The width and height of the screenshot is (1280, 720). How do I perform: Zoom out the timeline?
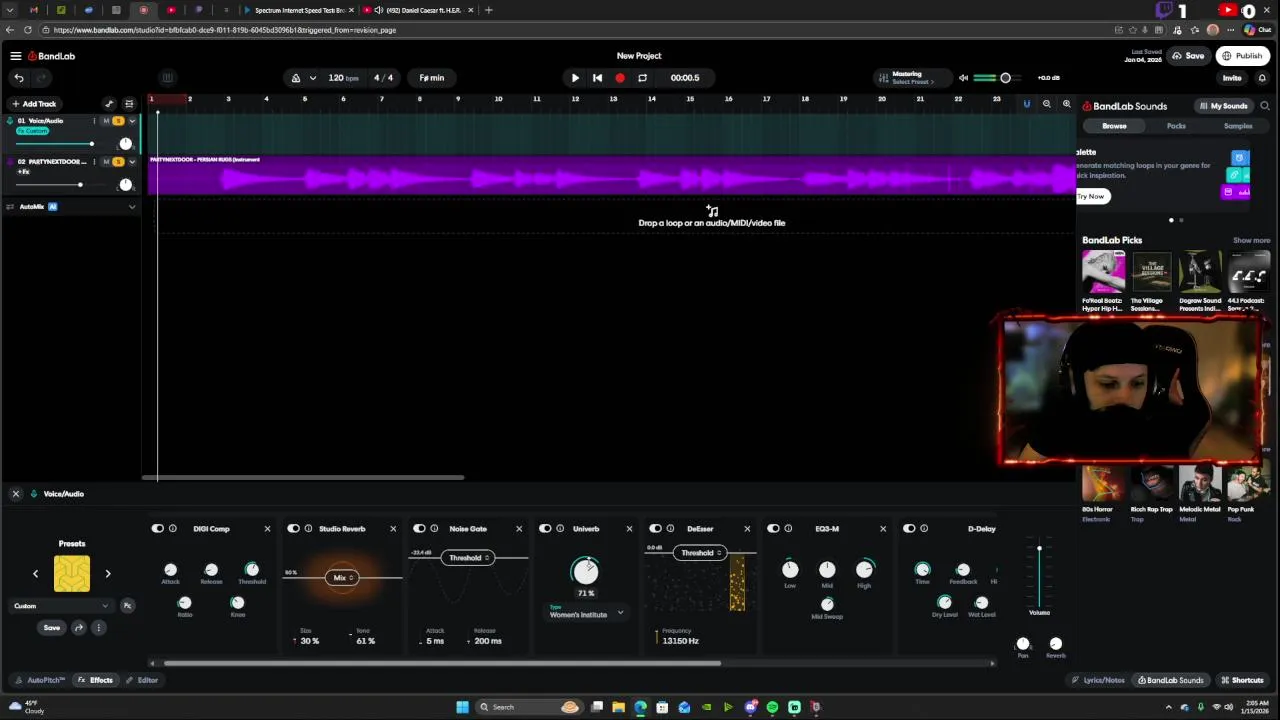coord(1047,104)
